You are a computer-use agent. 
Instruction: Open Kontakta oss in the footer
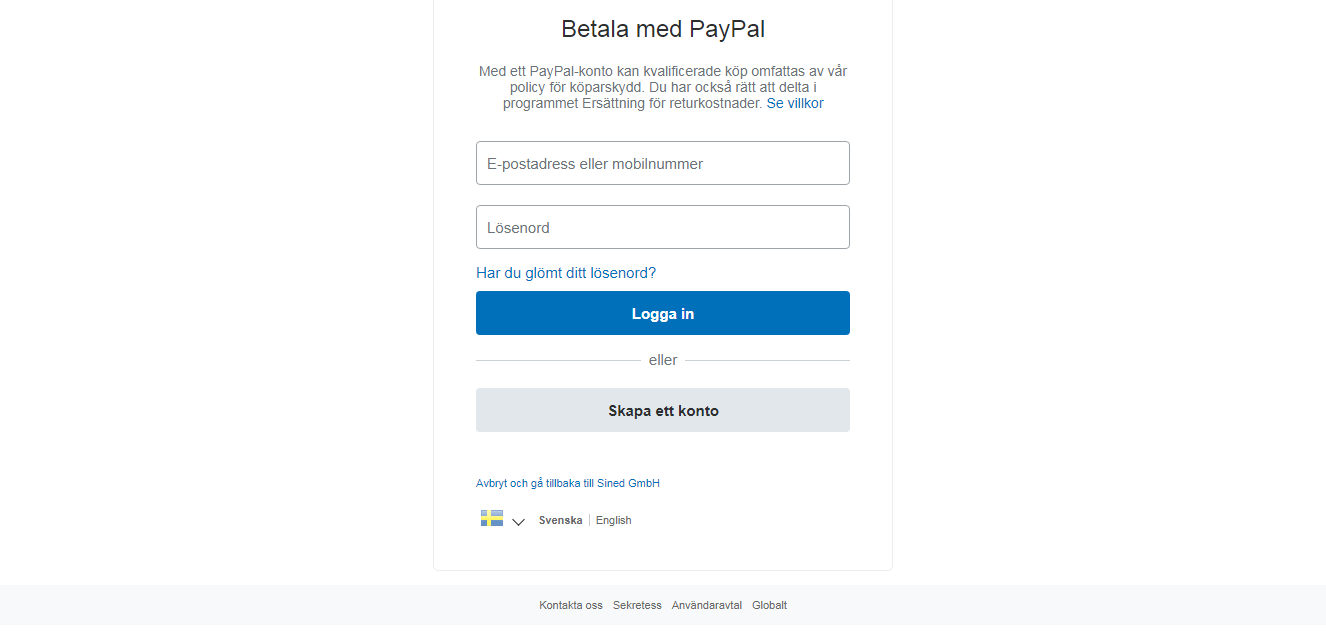[571, 605]
